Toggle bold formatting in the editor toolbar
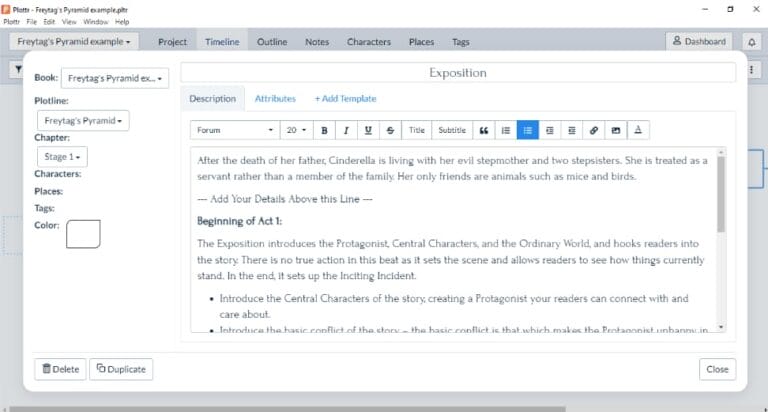 point(324,130)
